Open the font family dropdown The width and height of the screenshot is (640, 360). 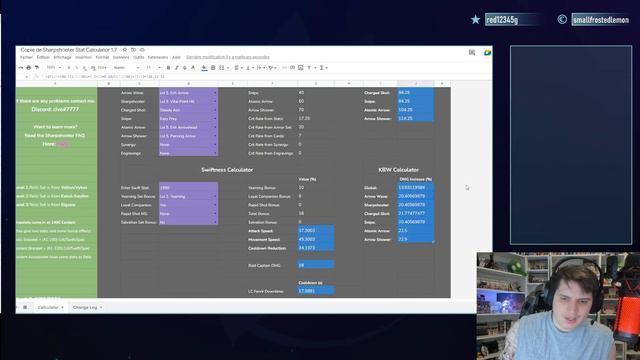point(127,68)
